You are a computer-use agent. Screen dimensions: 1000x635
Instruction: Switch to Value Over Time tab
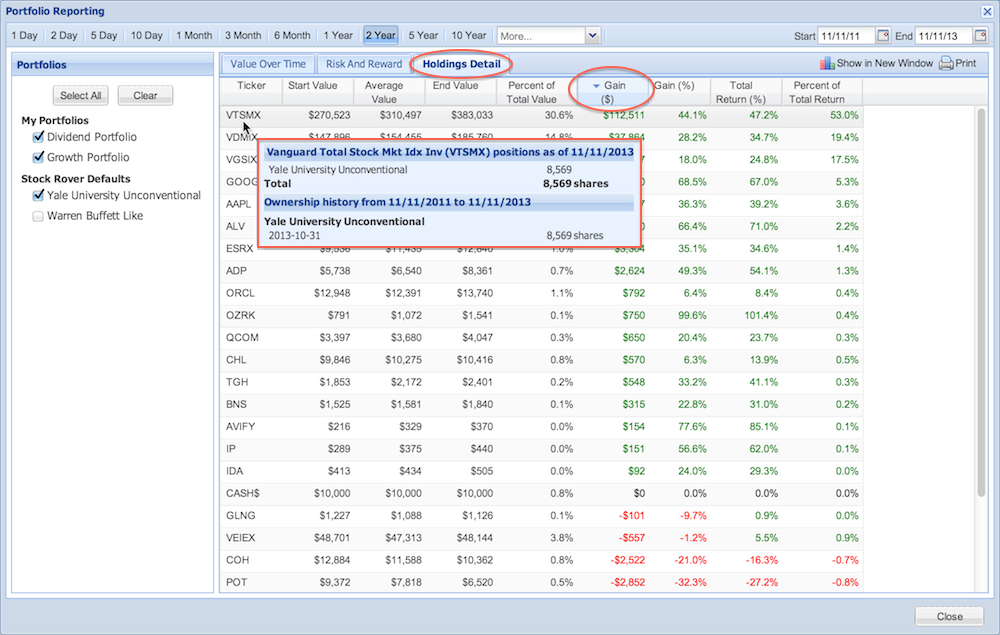268,64
